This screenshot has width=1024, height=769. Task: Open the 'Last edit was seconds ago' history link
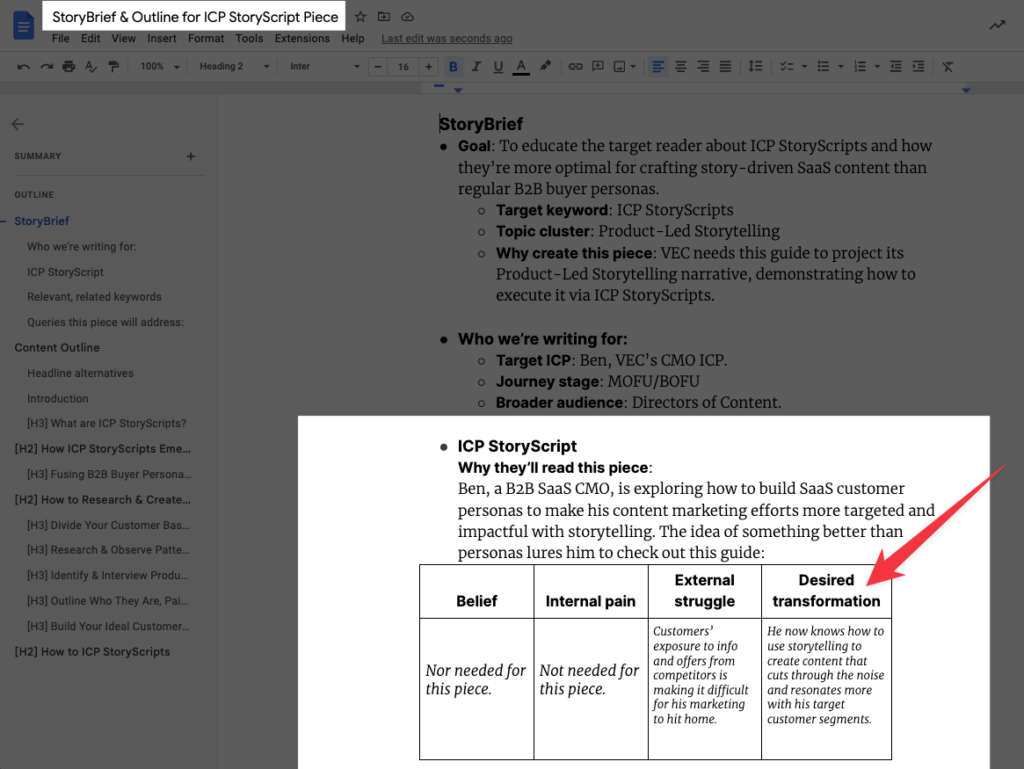point(447,39)
